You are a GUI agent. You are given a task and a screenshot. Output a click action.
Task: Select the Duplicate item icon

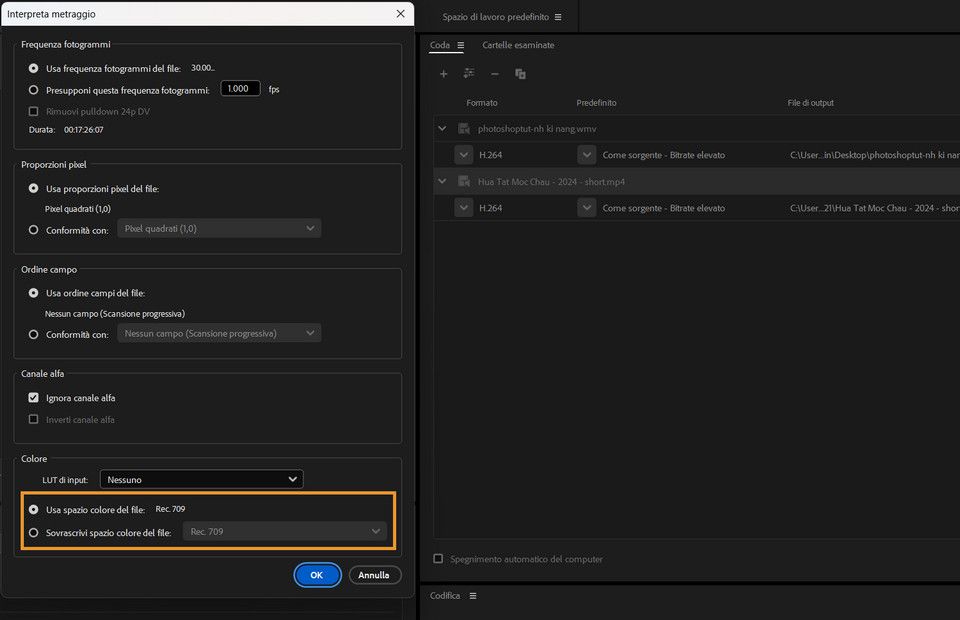[x=519, y=73]
